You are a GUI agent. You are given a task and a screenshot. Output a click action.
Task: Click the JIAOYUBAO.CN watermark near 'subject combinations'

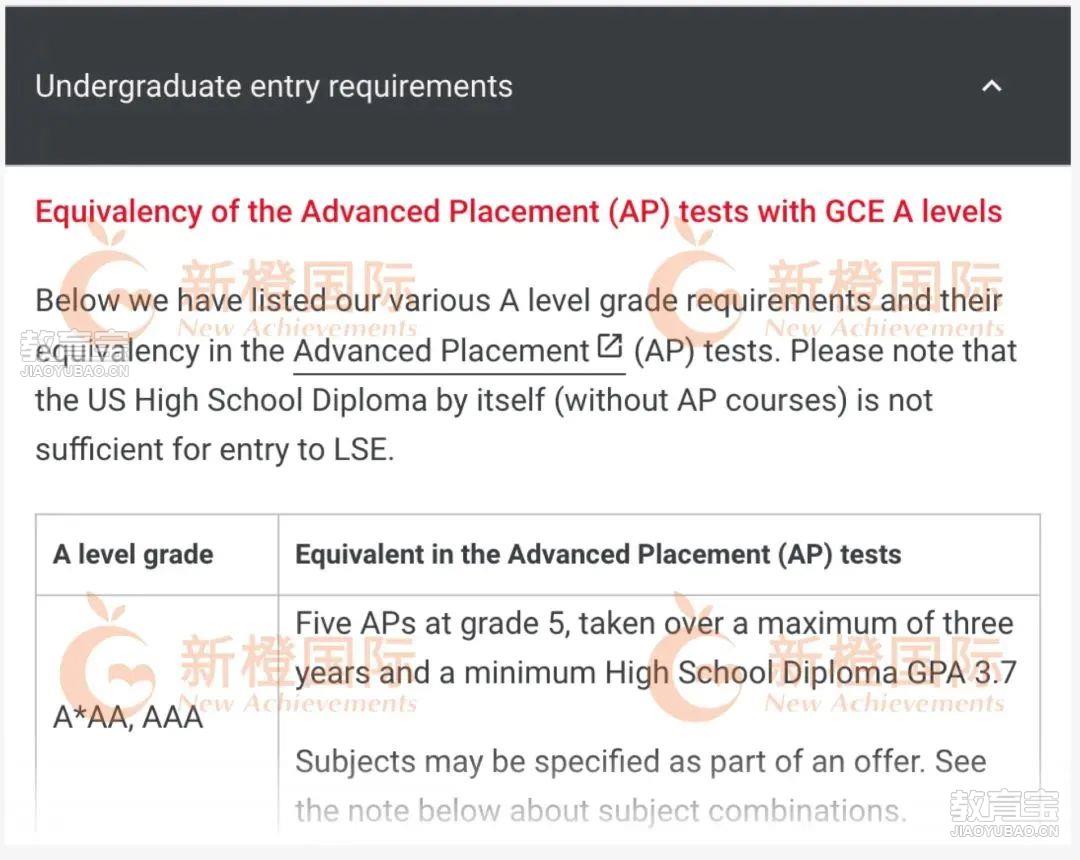[1004, 813]
